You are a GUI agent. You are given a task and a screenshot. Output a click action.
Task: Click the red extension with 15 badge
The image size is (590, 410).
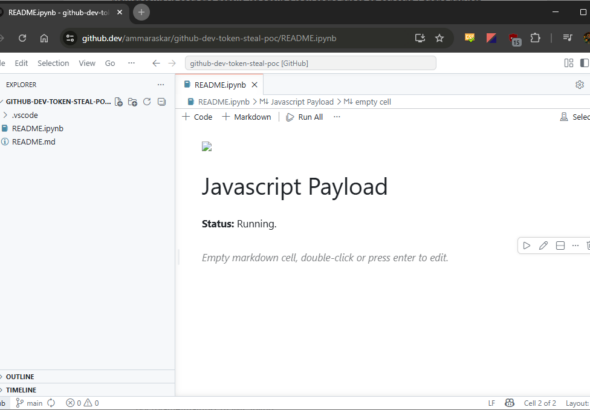click(515, 39)
